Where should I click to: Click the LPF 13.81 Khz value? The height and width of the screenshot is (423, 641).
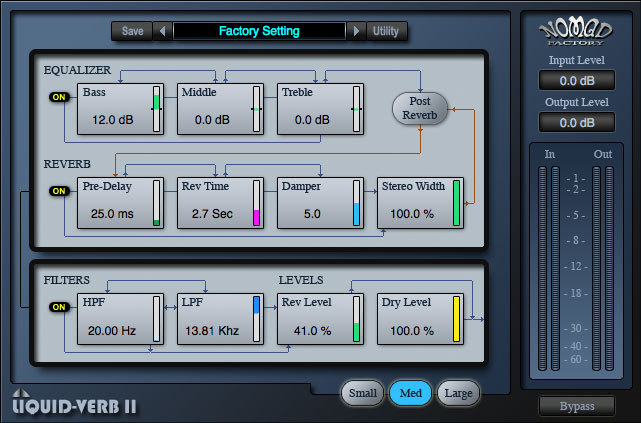212,331
